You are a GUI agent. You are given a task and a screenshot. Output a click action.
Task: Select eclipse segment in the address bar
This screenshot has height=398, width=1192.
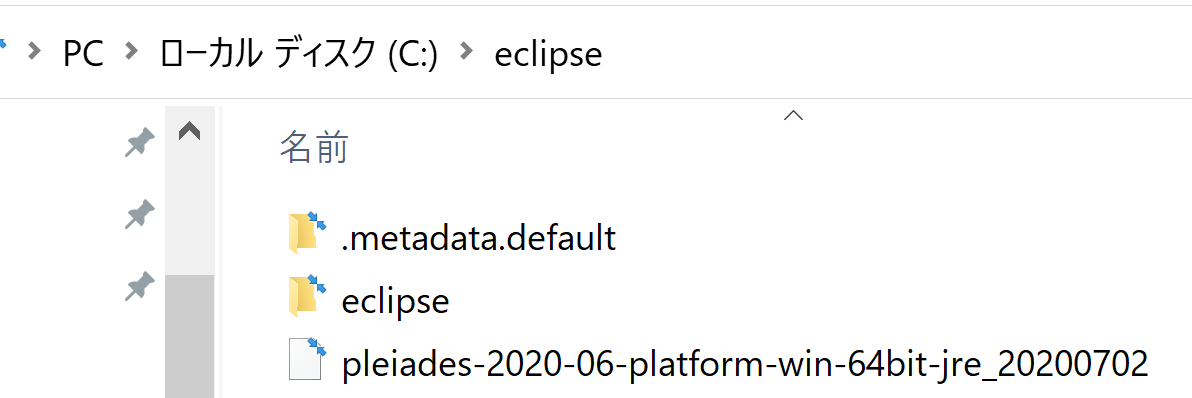[x=548, y=55]
